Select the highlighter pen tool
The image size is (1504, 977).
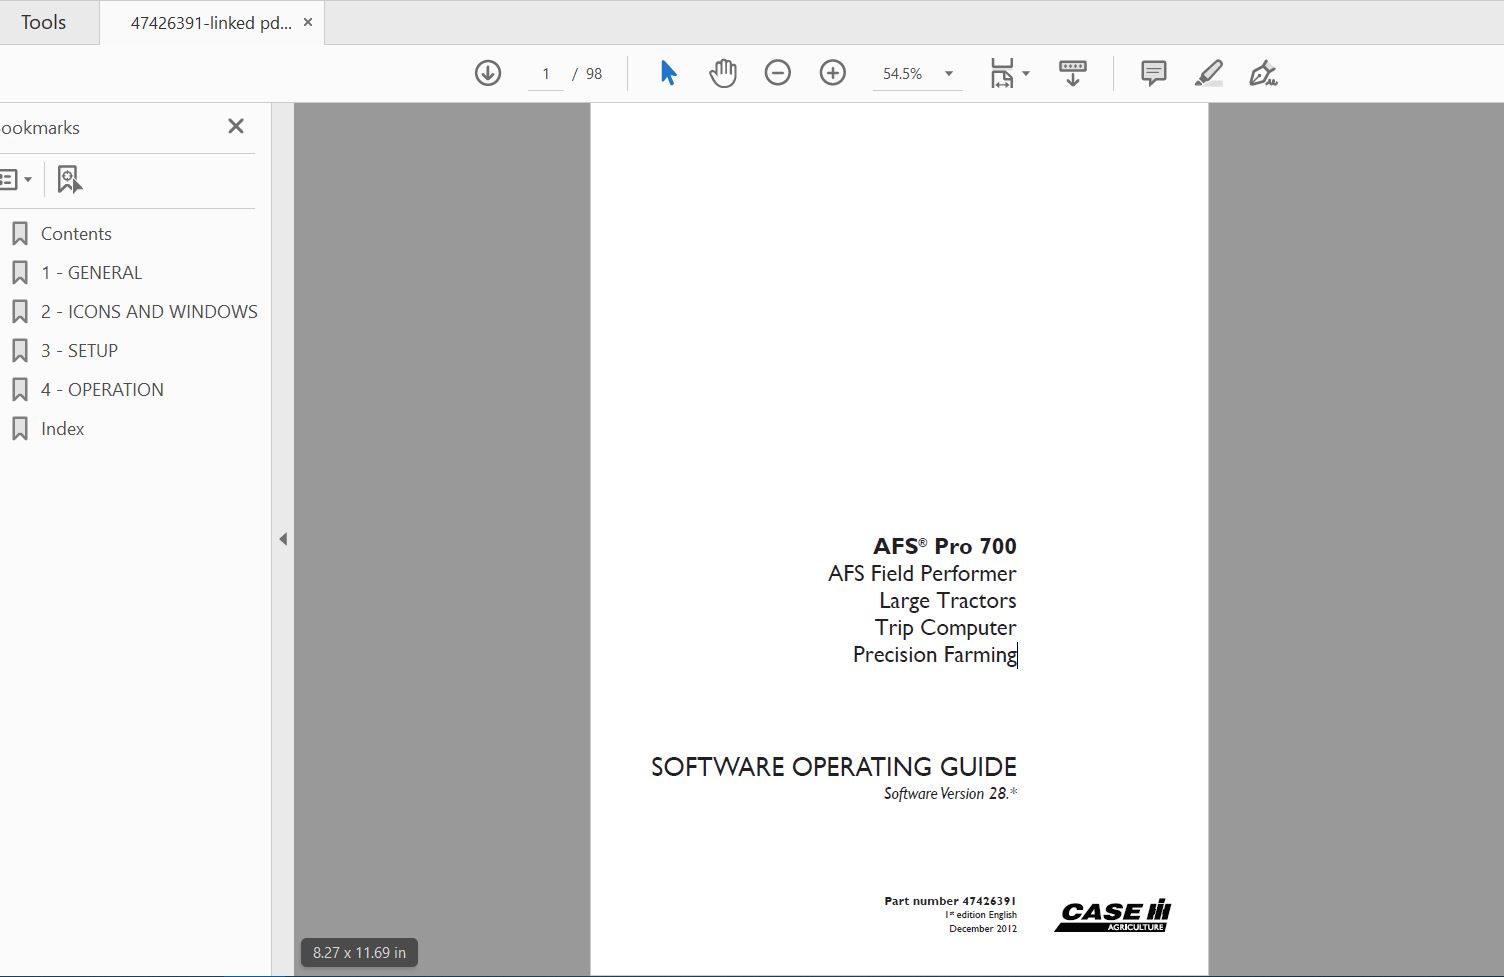(1209, 73)
